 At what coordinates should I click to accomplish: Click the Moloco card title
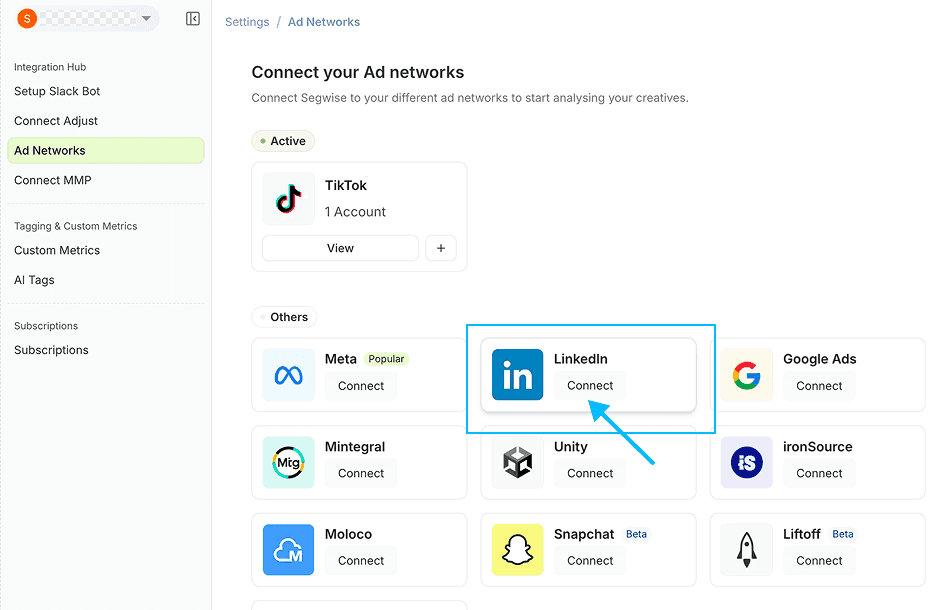tap(348, 534)
